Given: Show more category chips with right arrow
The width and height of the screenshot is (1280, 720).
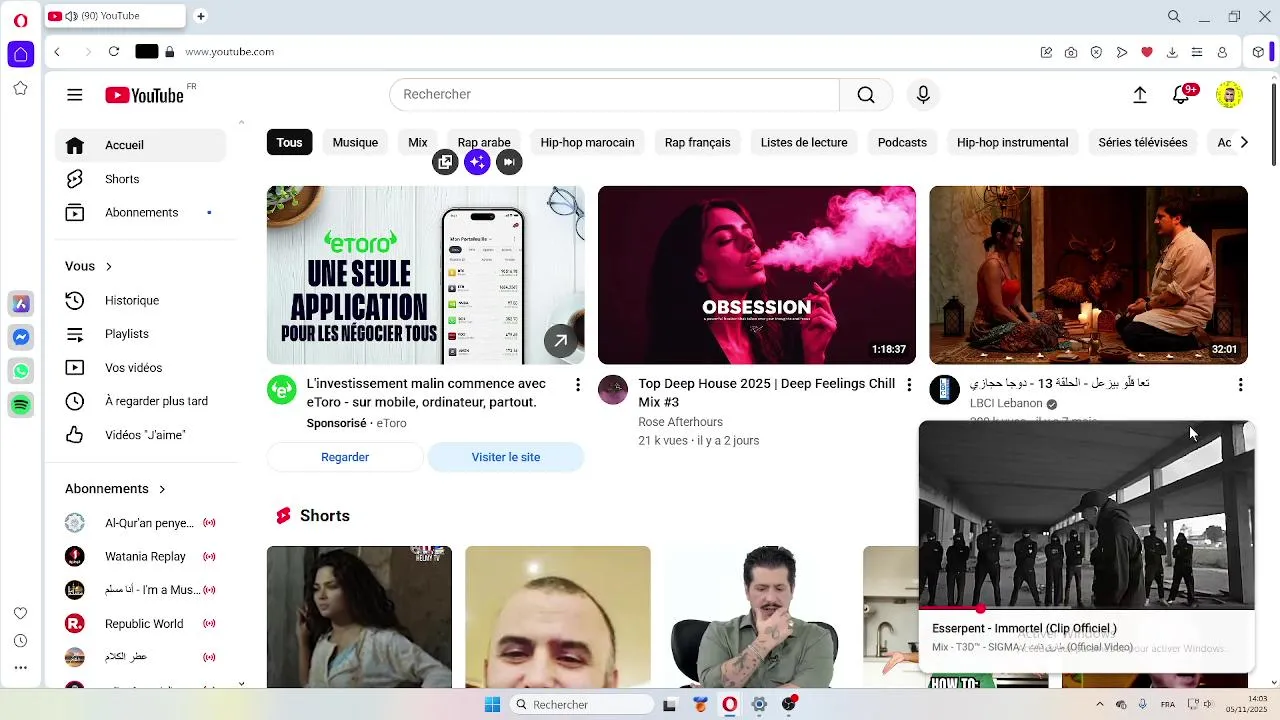Looking at the screenshot, I should point(1243,142).
